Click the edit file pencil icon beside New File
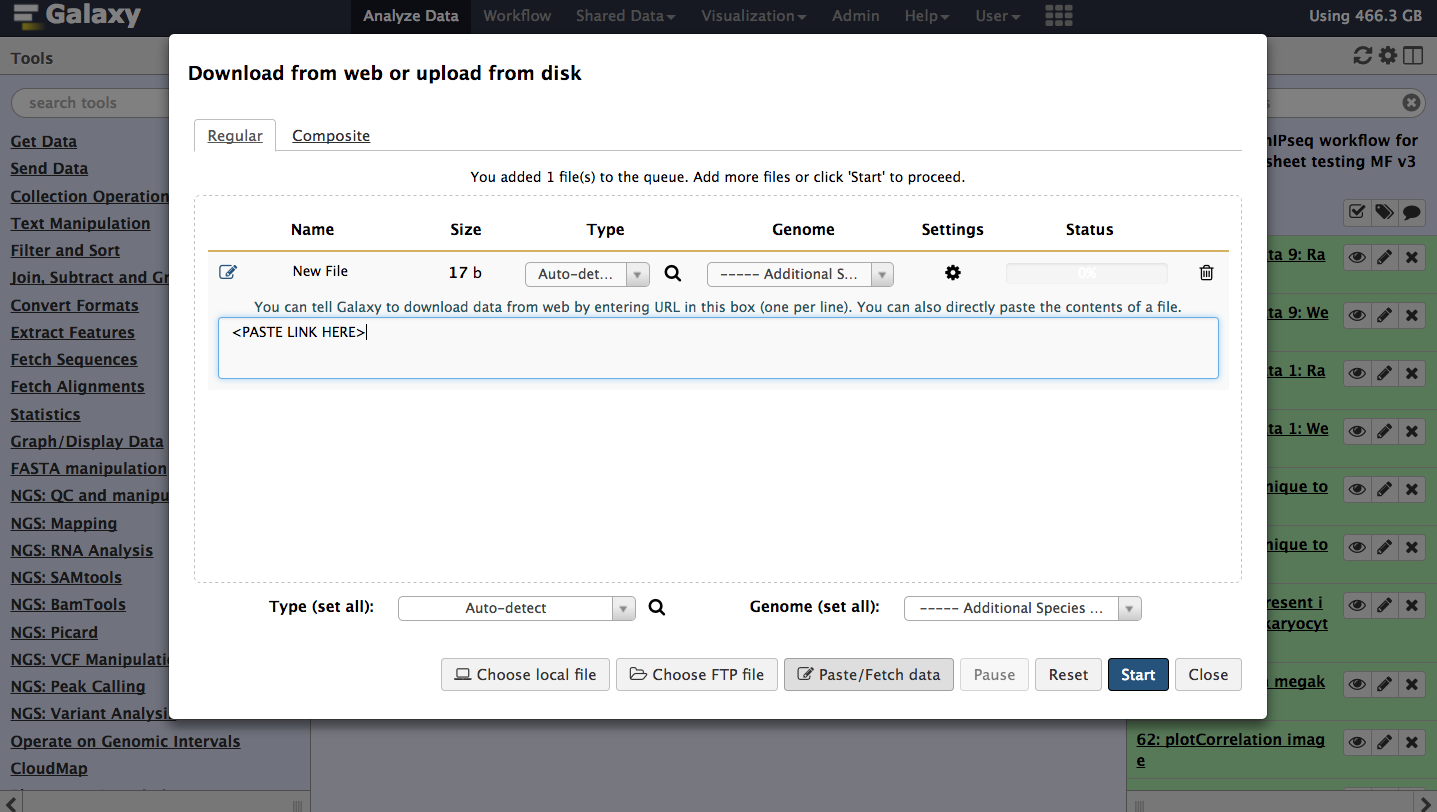The width and height of the screenshot is (1437, 812). pyautogui.click(x=228, y=272)
